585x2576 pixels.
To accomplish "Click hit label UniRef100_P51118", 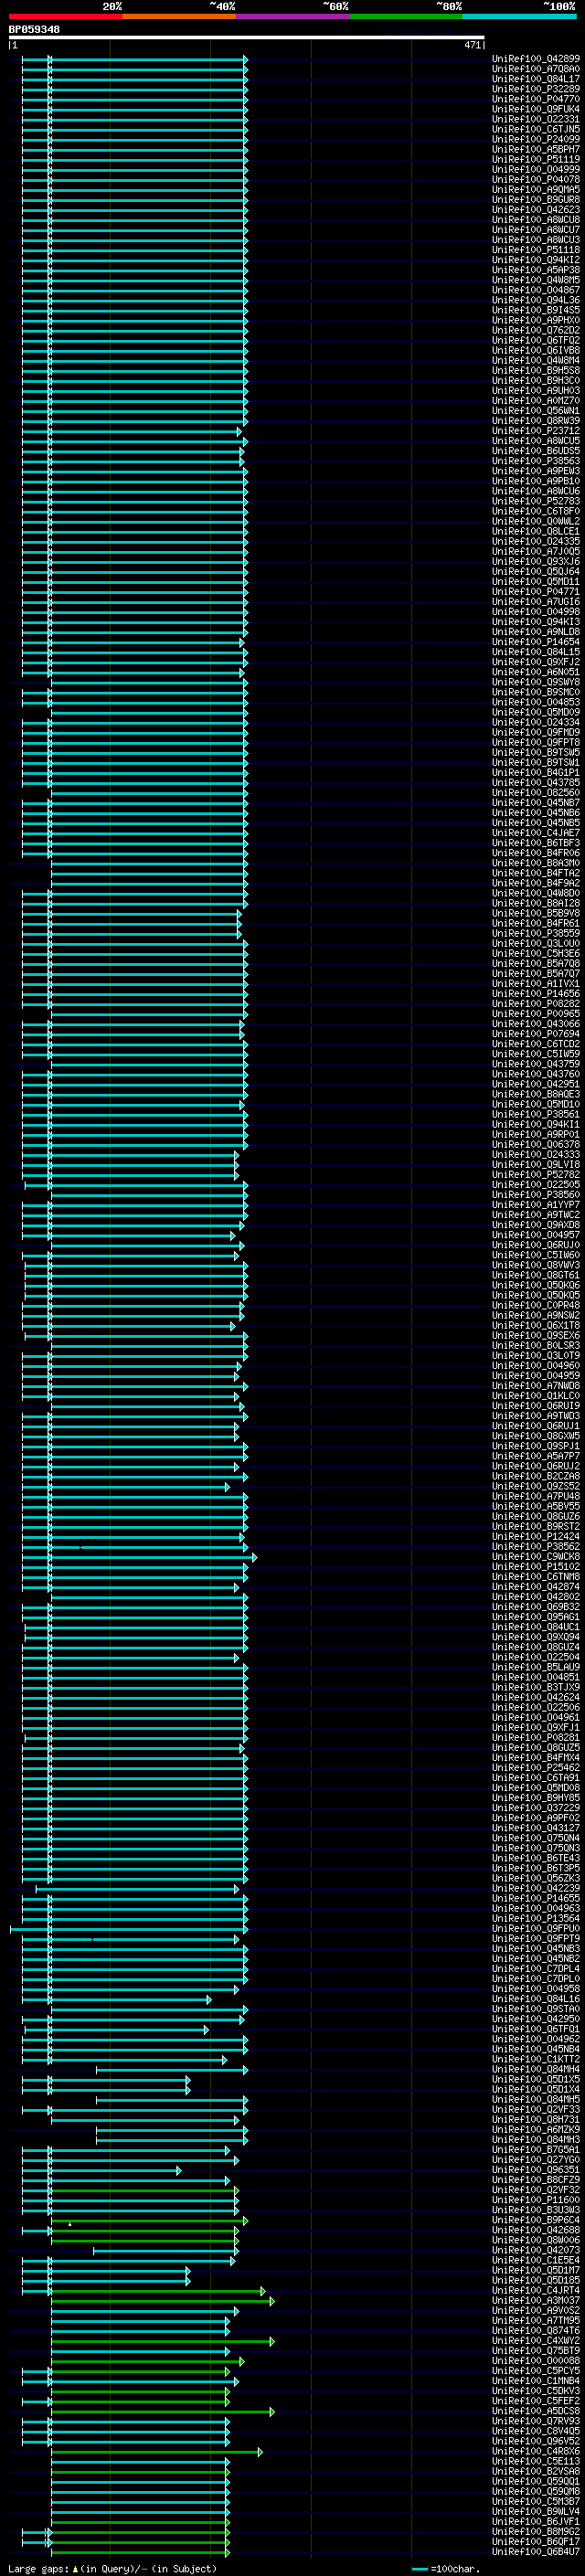I will click(536, 250).
